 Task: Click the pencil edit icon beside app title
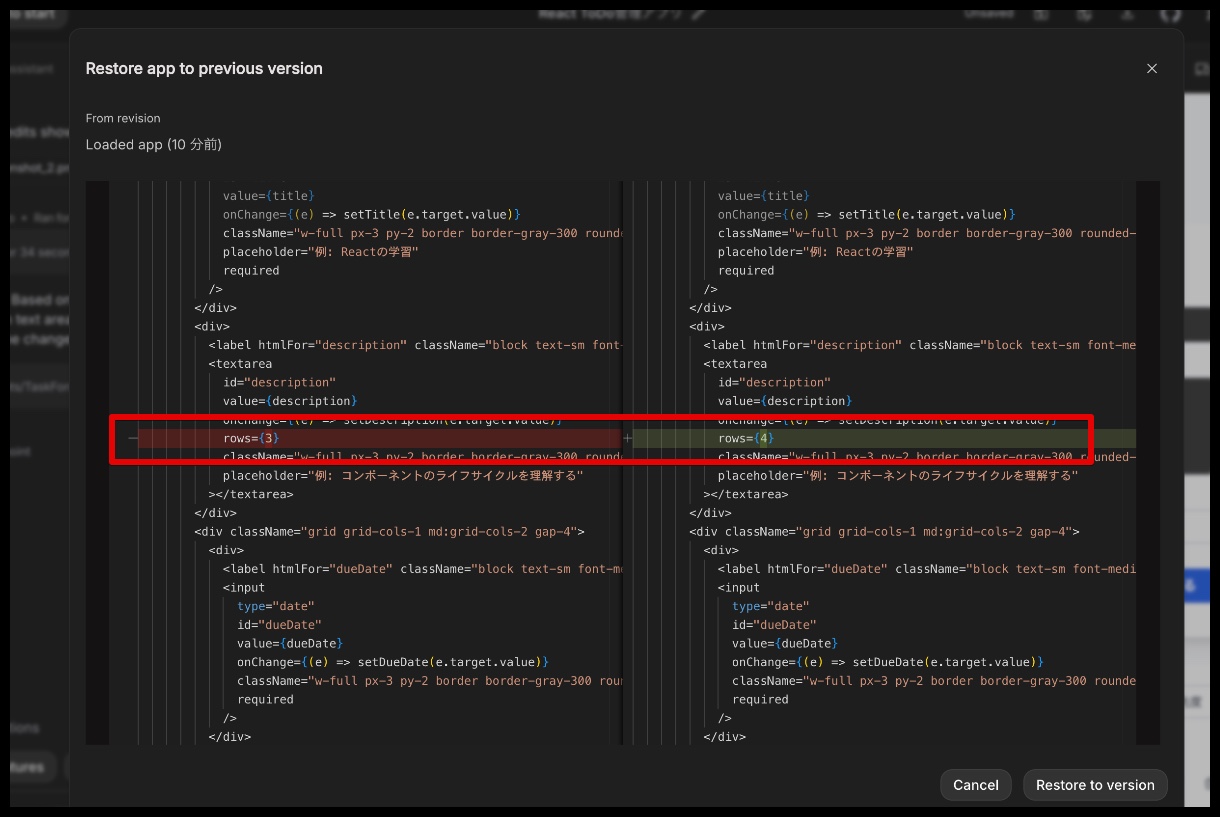point(698,14)
